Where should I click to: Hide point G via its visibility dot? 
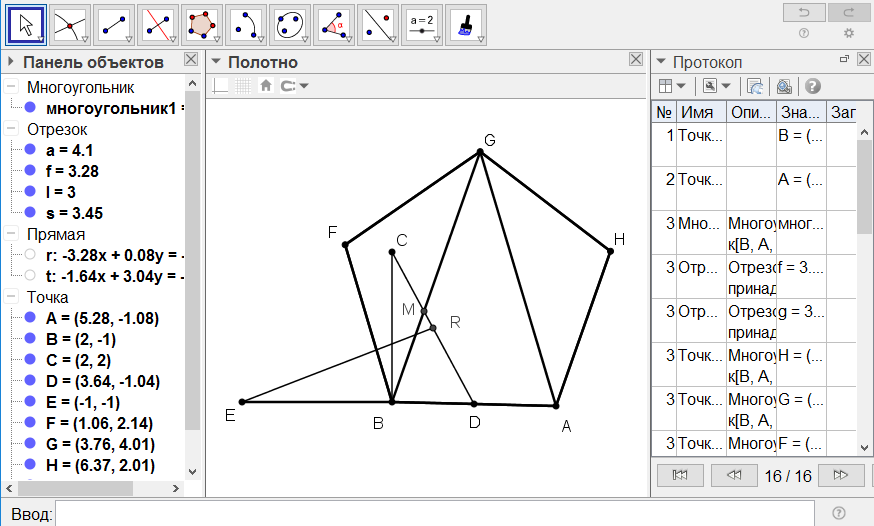30,444
